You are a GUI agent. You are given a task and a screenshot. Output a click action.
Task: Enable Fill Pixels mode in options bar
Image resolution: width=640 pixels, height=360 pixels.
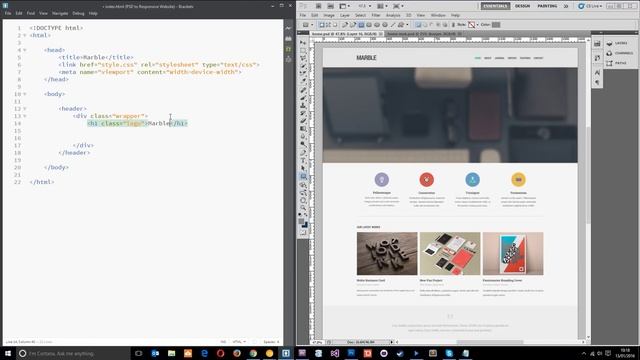coord(335,25)
